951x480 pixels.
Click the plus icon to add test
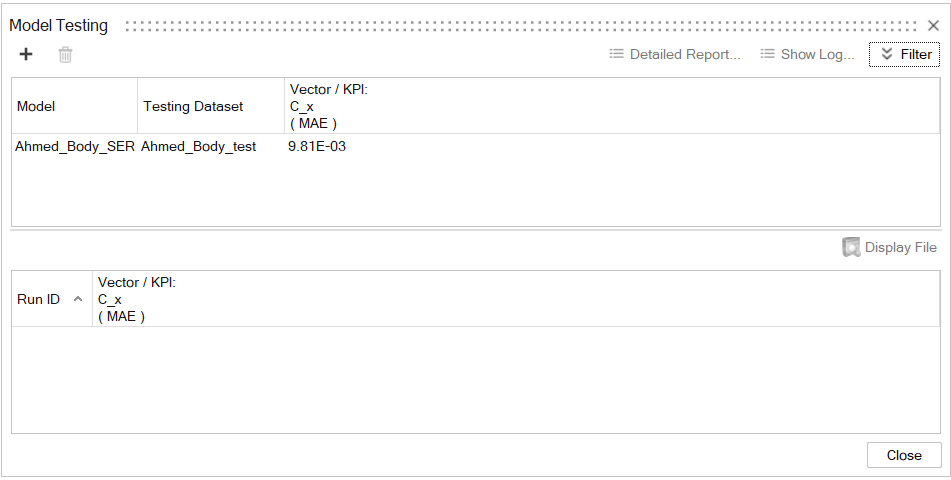(26, 55)
